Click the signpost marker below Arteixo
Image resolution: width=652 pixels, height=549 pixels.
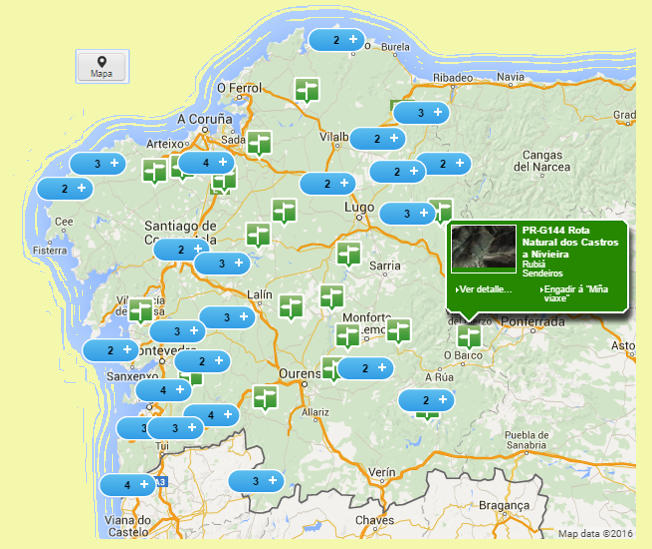pos(154,171)
